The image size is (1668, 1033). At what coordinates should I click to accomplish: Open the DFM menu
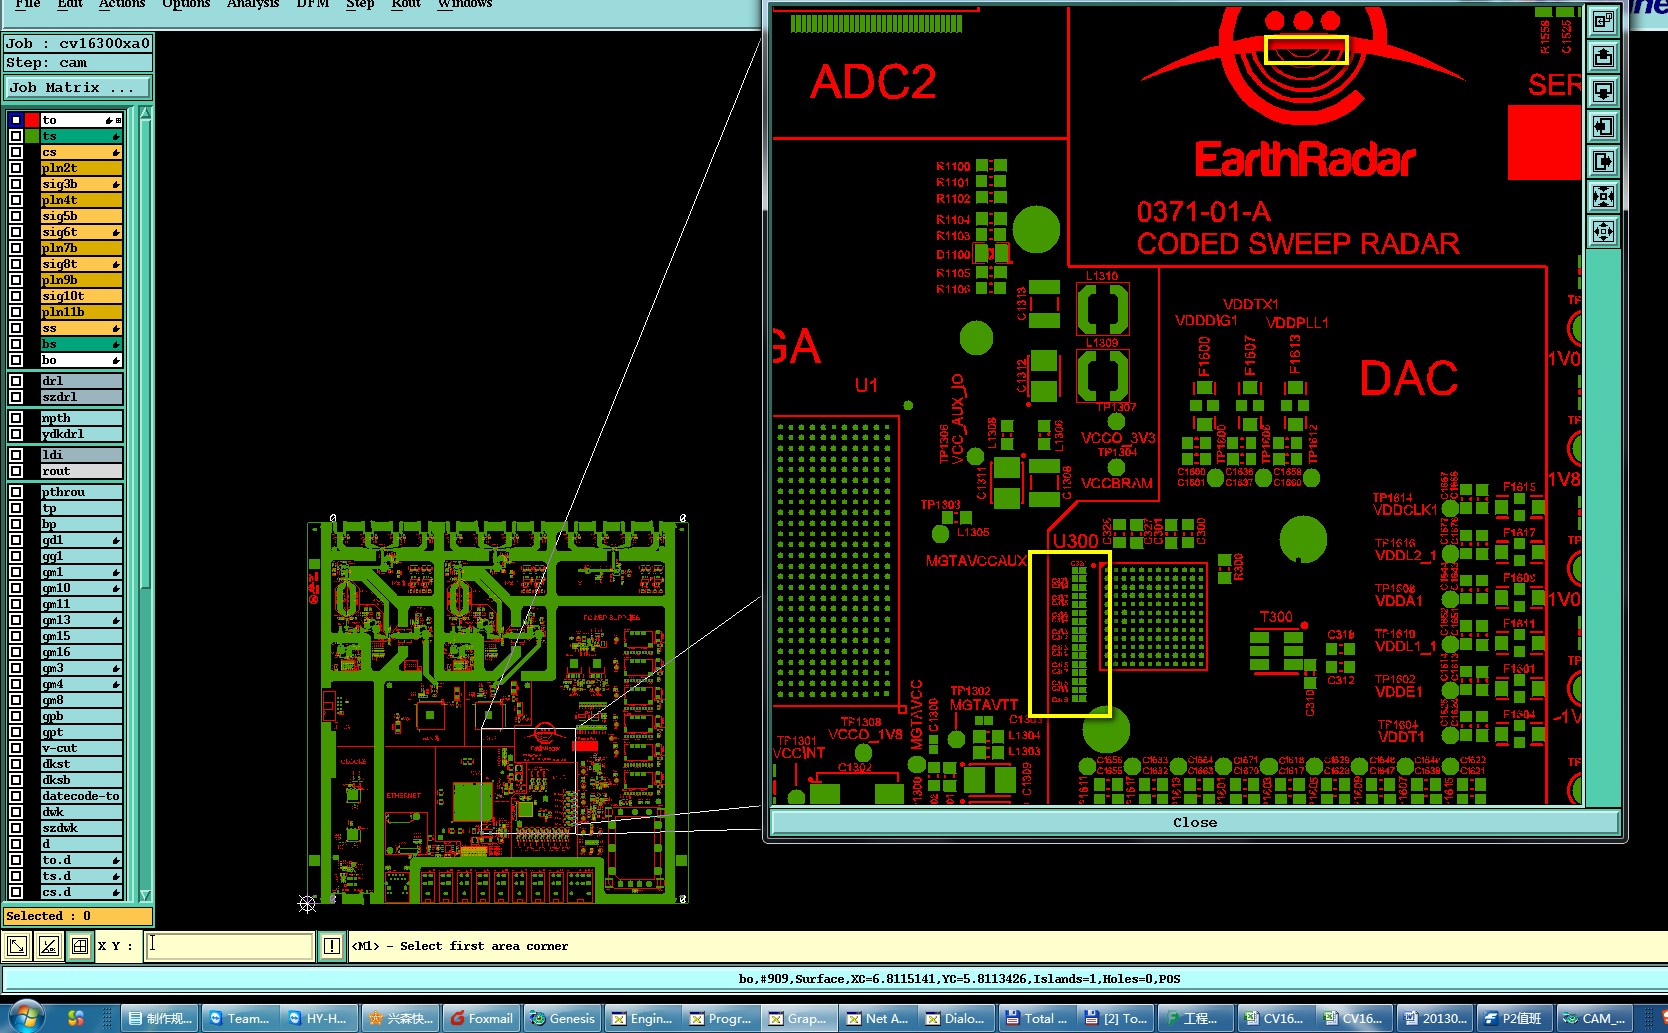coord(313,4)
